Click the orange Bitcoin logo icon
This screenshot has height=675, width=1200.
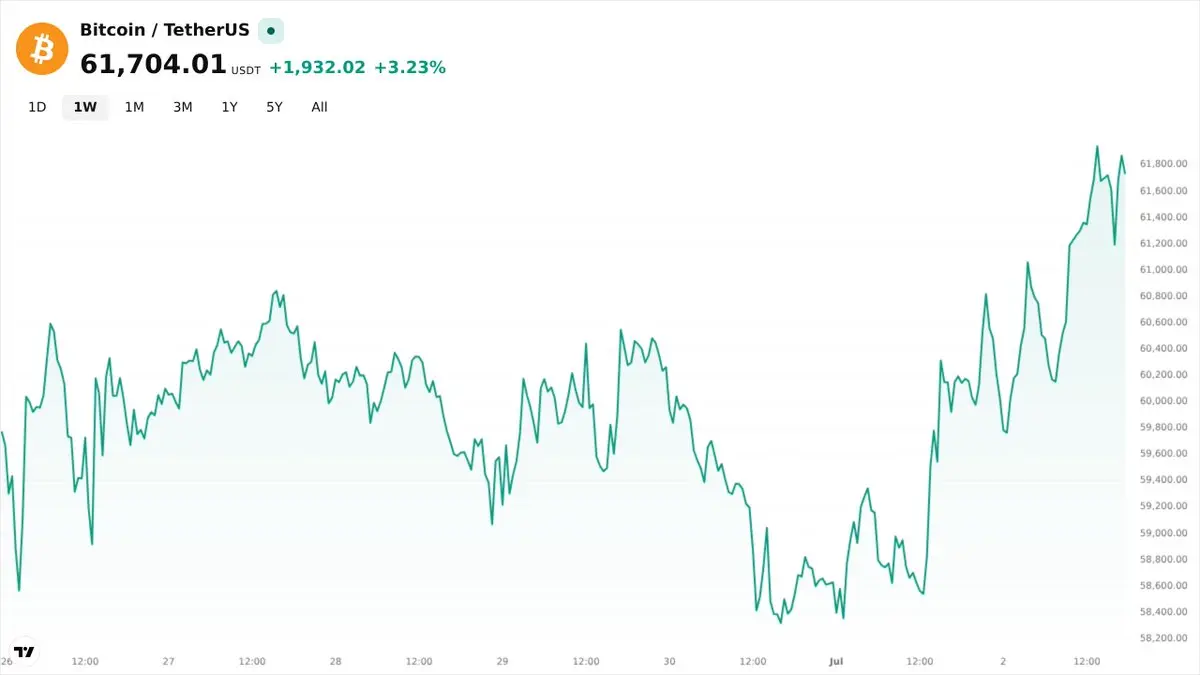(42, 48)
